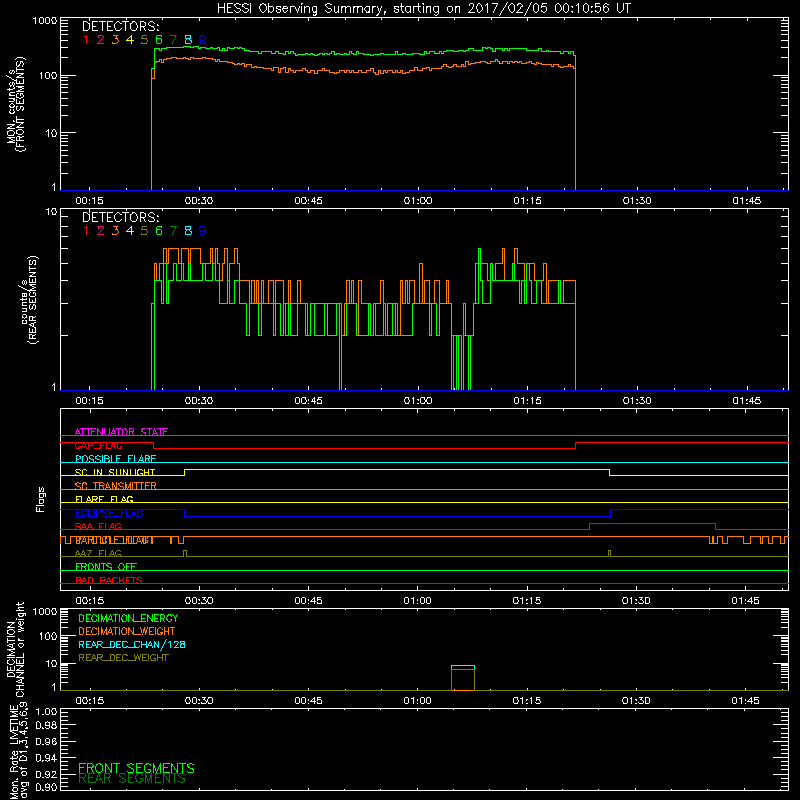Click DETECTORS: heading in the front segments plot
Screen dimensions: 800x800
click(121, 26)
